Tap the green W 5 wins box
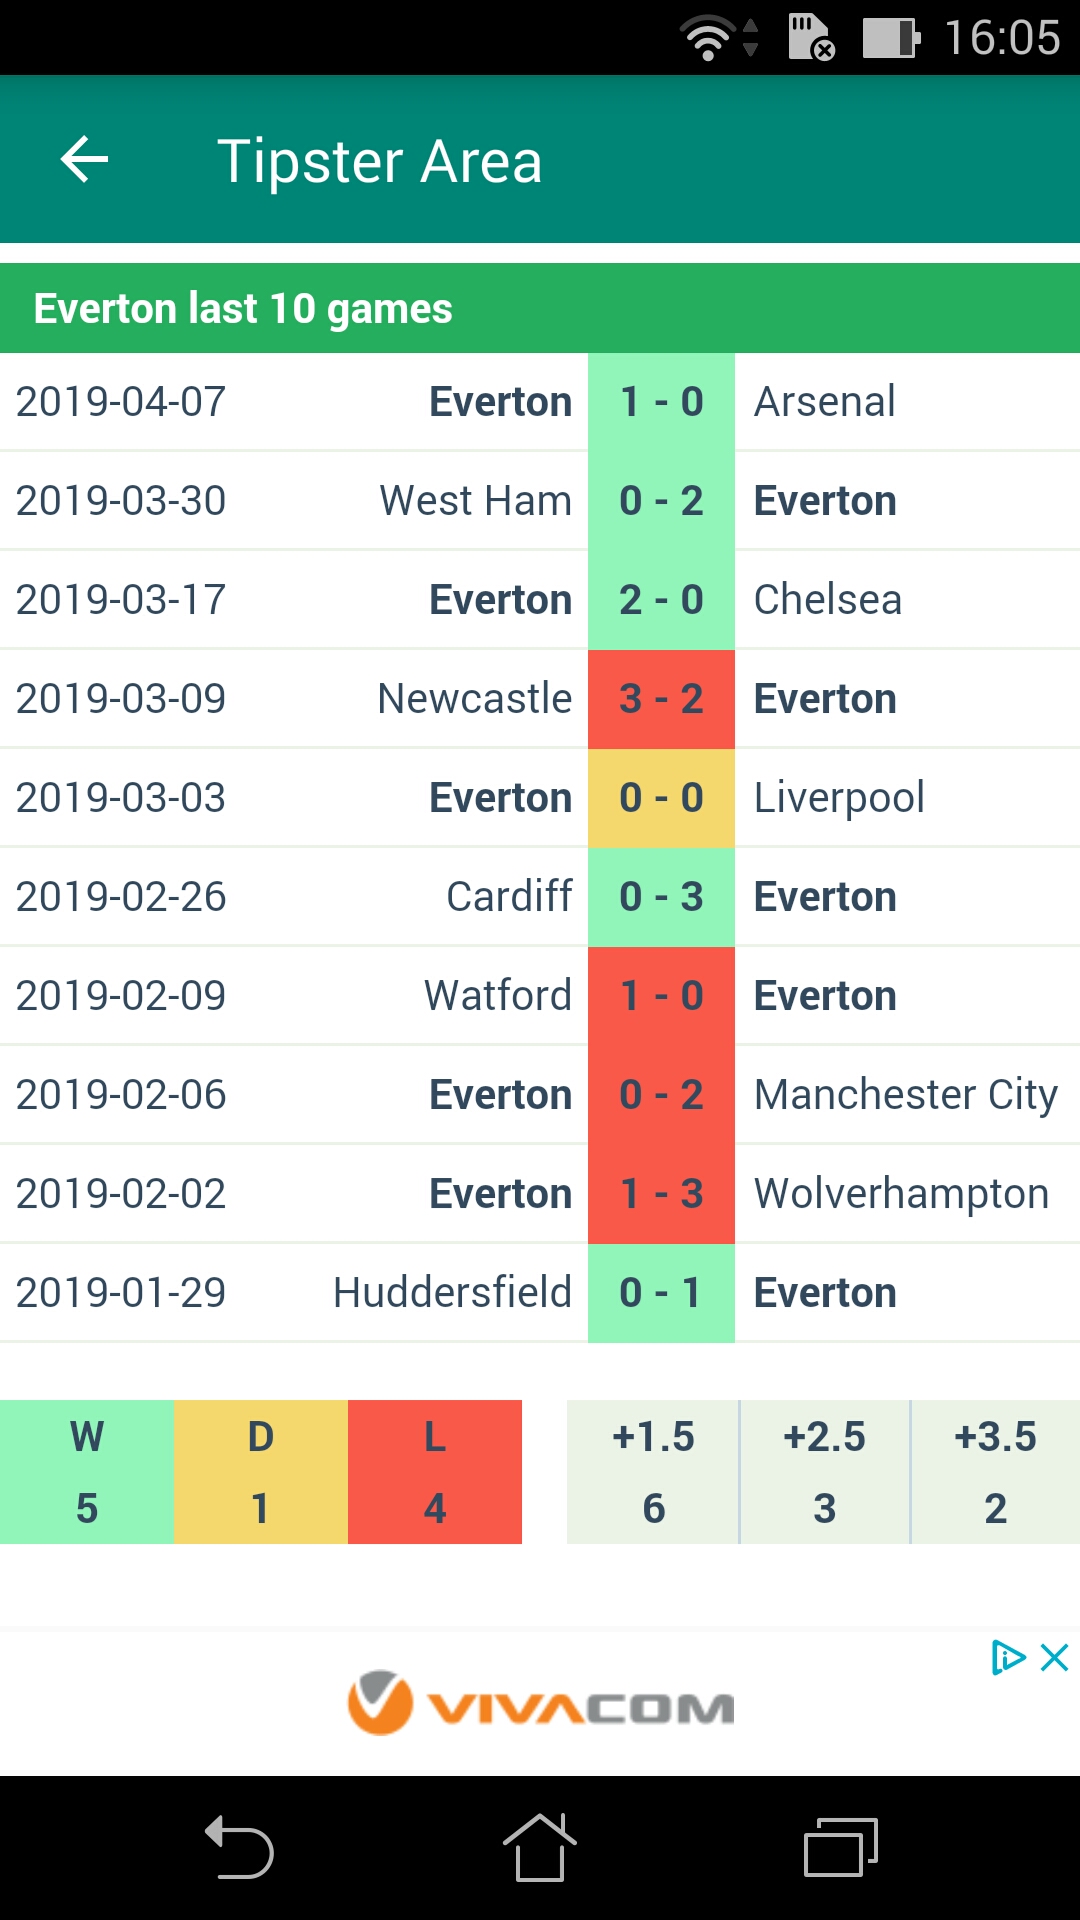 coord(87,1472)
